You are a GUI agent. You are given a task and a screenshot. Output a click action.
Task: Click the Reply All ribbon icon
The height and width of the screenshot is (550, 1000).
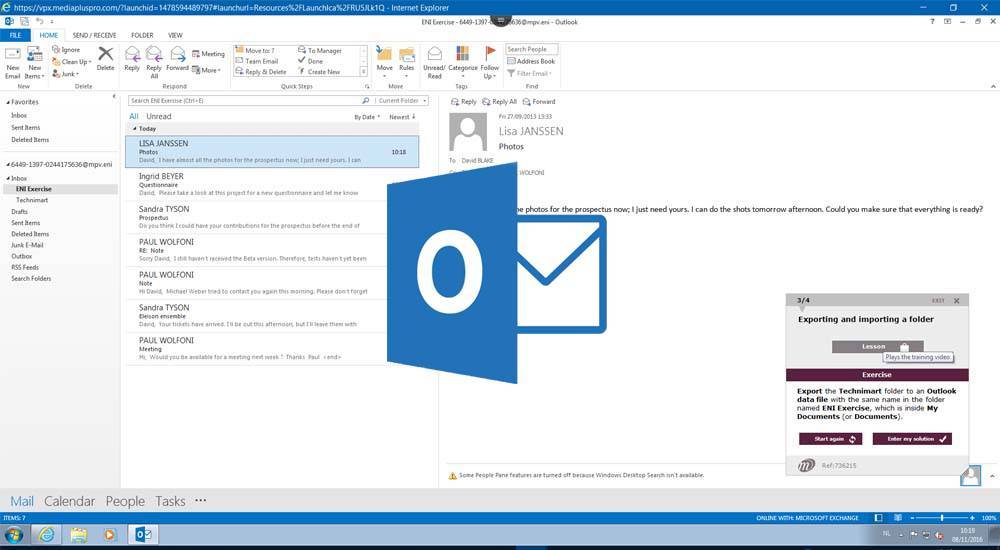(x=154, y=58)
